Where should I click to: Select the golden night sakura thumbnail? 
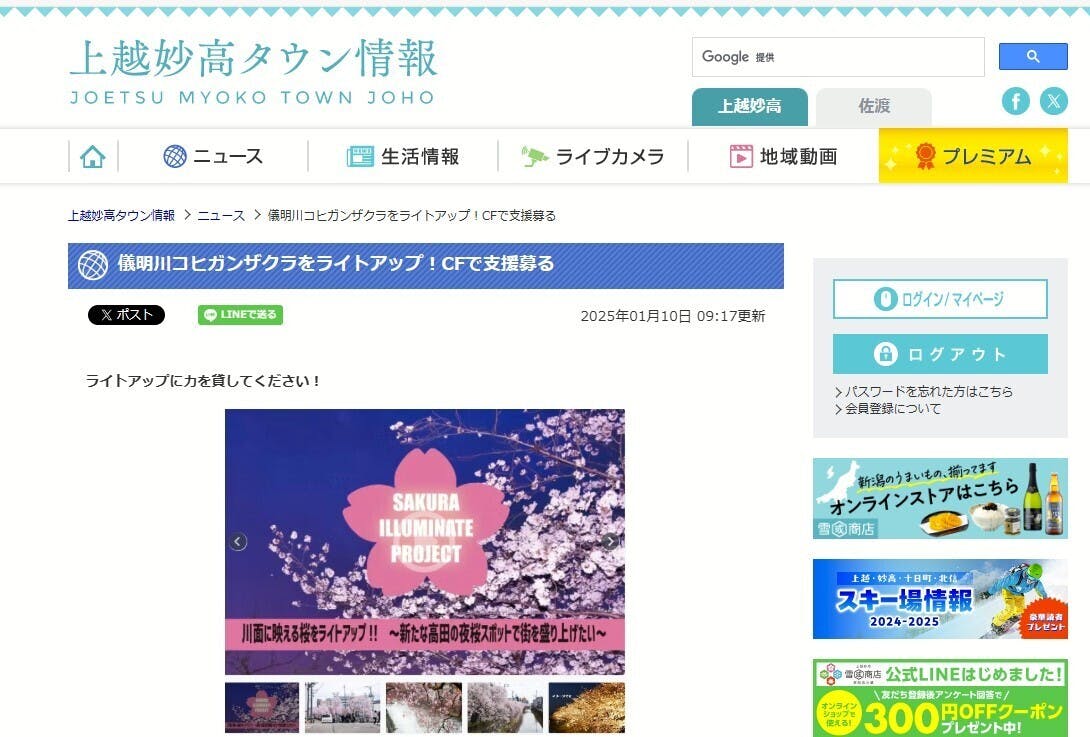click(x=587, y=707)
